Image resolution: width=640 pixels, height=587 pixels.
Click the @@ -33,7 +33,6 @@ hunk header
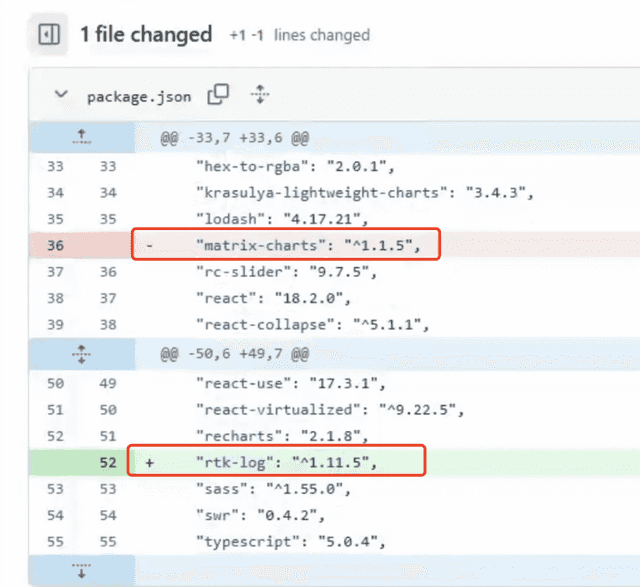(x=235, y=138)
